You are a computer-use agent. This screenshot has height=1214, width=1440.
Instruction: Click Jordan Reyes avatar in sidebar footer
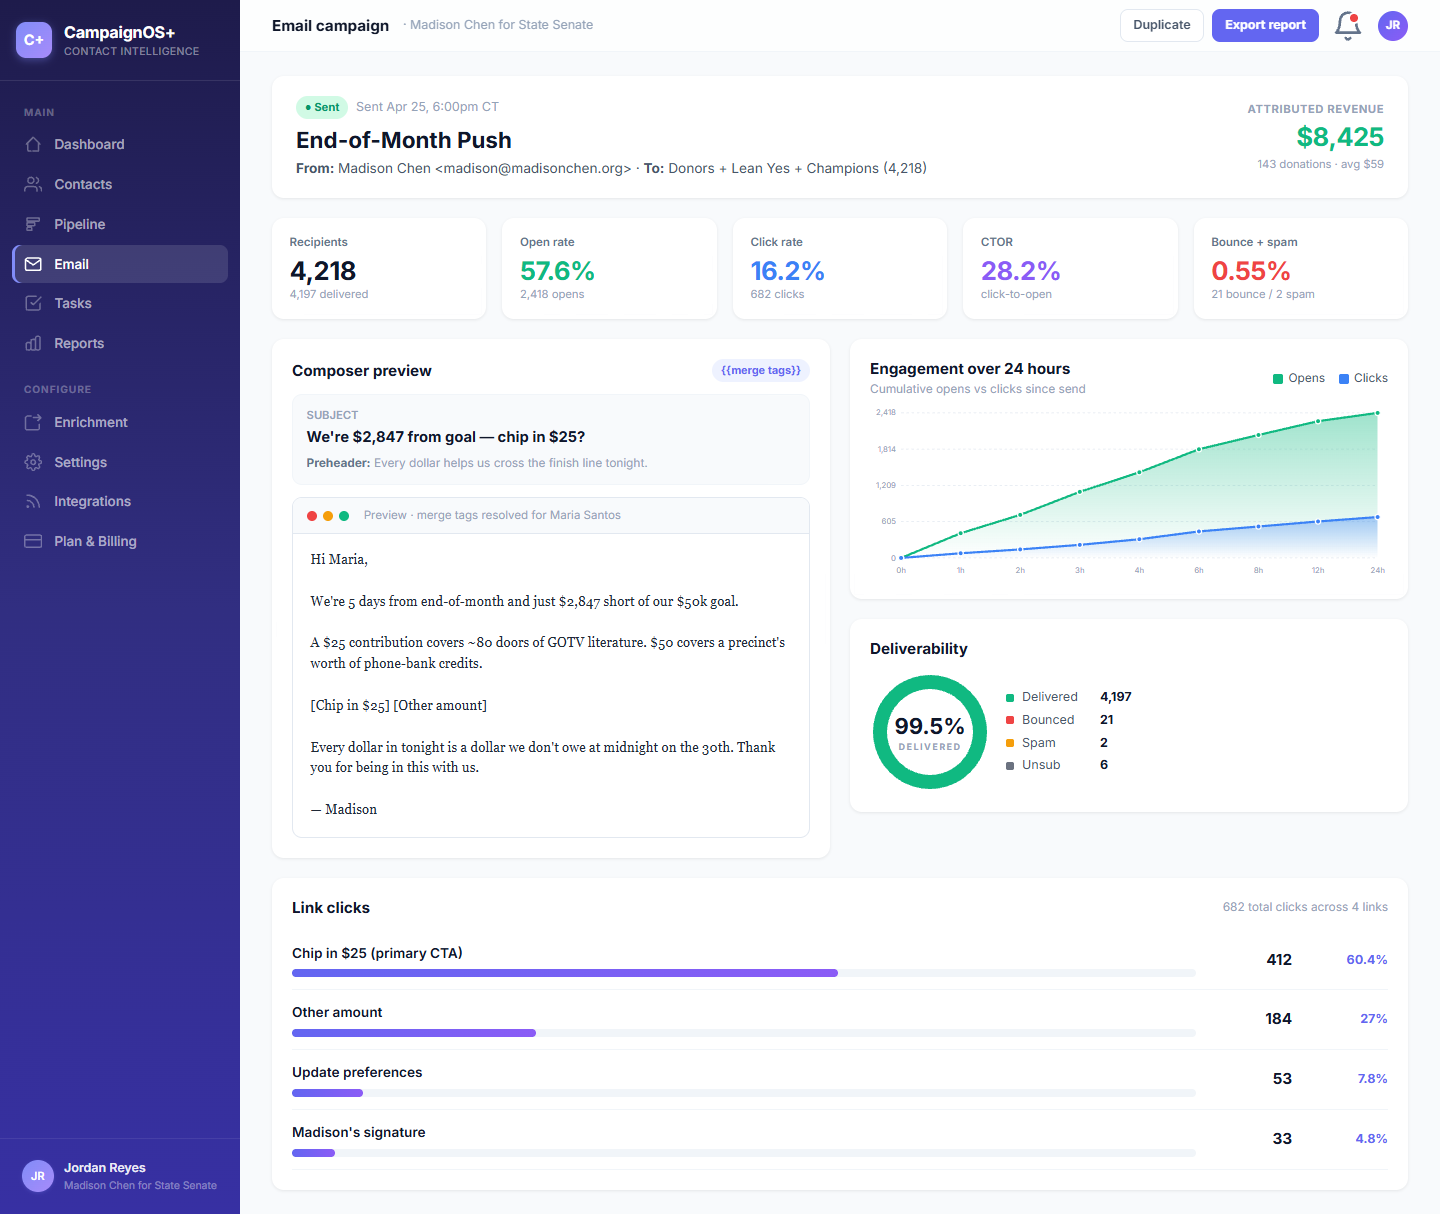pyautogui.click(x=38, y=1176)
